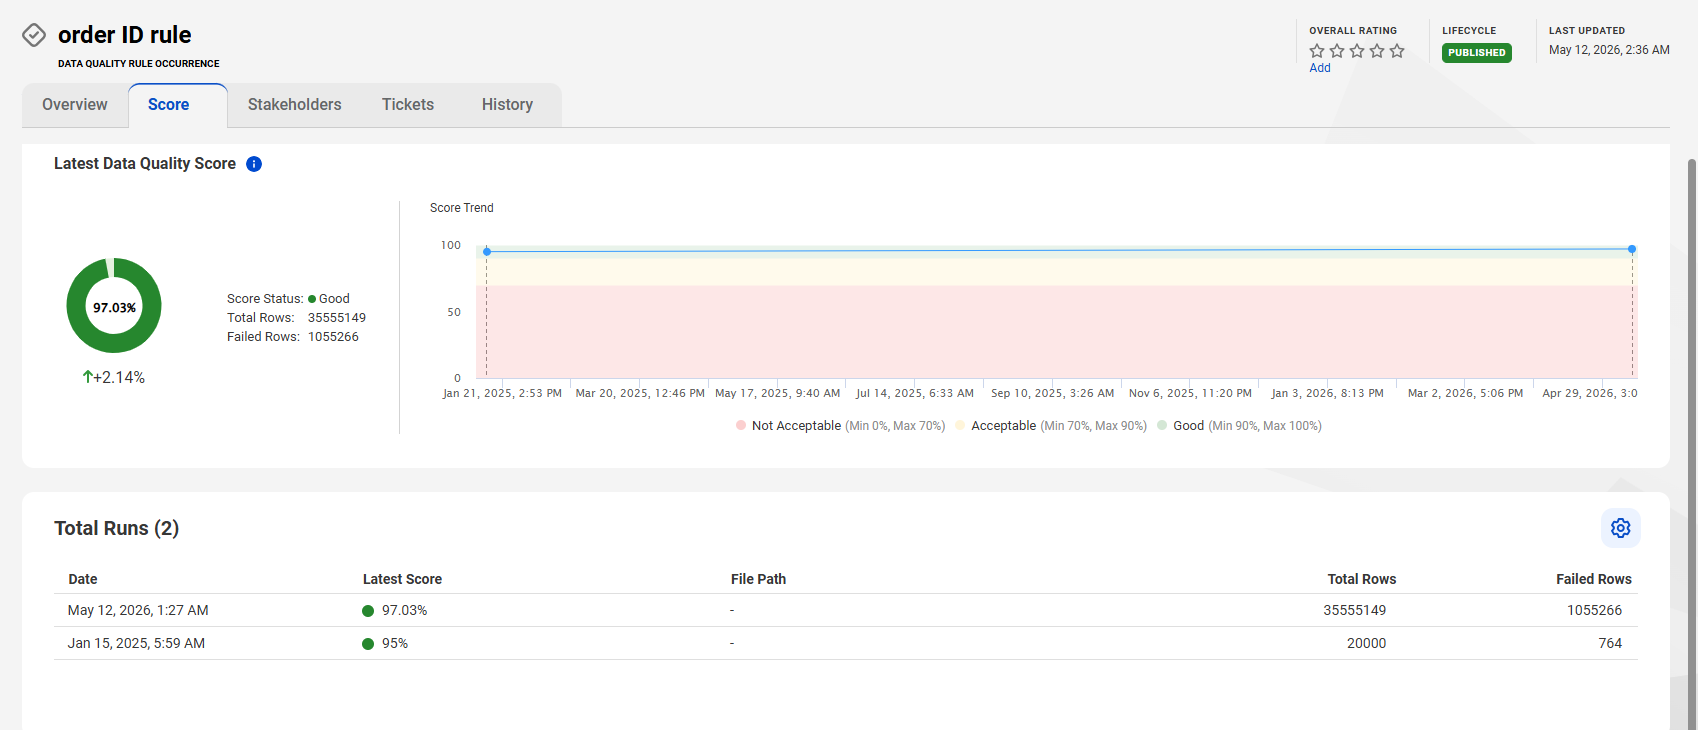Rate with the fifth star
The width and height of the screenshot is (1698, 730).
1397,51
